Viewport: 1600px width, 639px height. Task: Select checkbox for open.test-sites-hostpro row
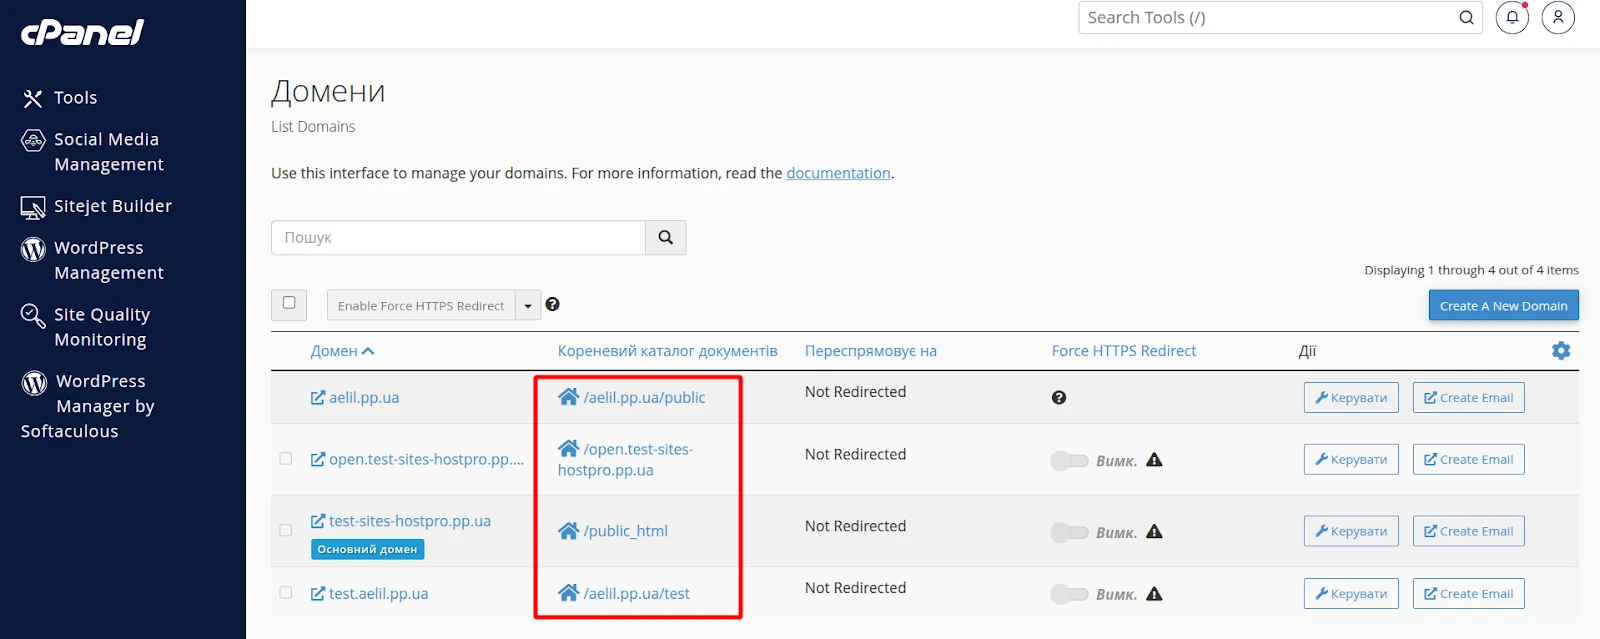(286, 459)
